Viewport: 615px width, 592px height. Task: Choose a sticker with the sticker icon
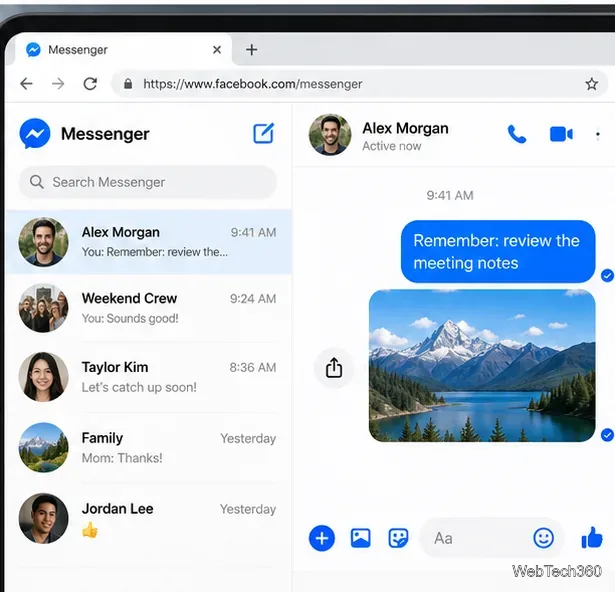pos(398,538)
